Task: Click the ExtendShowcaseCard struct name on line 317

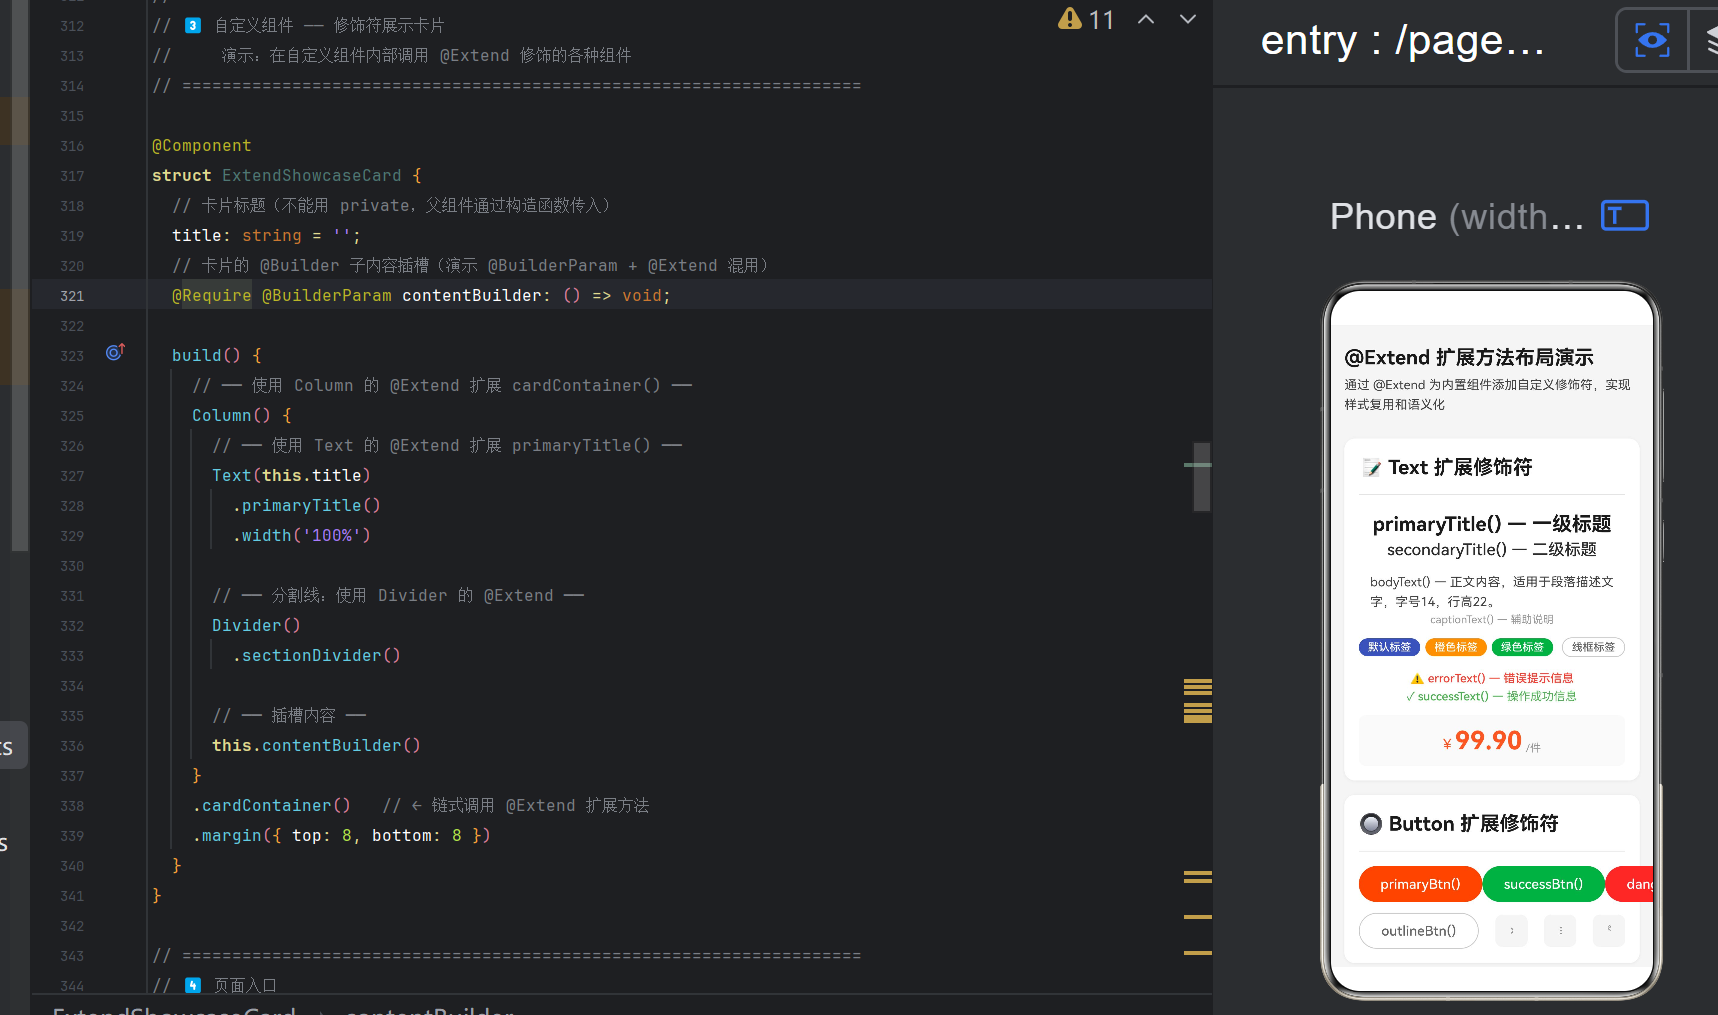Action: pyautogui.click(x=311, y=175)
